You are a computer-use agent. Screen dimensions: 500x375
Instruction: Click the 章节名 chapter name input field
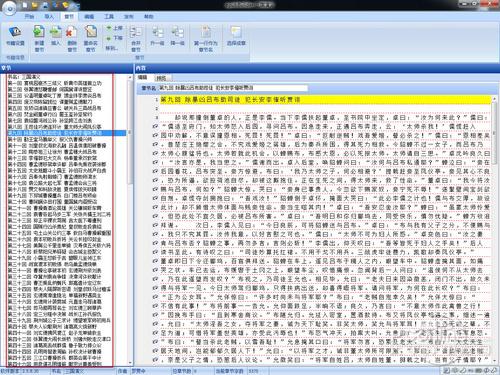pyautogui.click(x=233, y=88)
